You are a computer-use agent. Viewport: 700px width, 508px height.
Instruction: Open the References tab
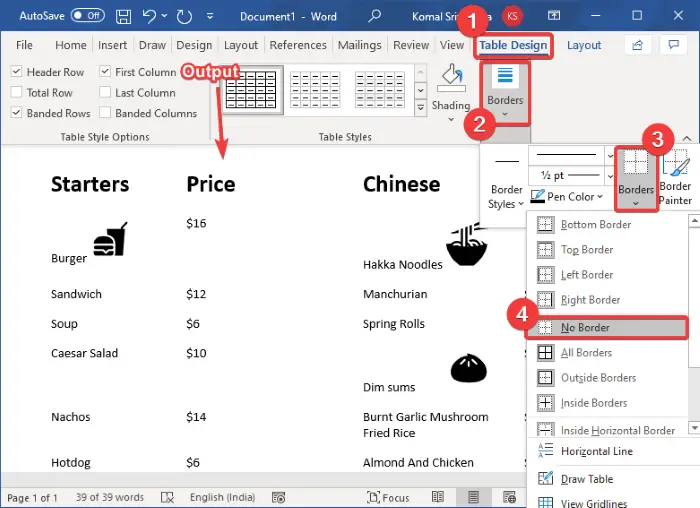(x=298, y=45)
